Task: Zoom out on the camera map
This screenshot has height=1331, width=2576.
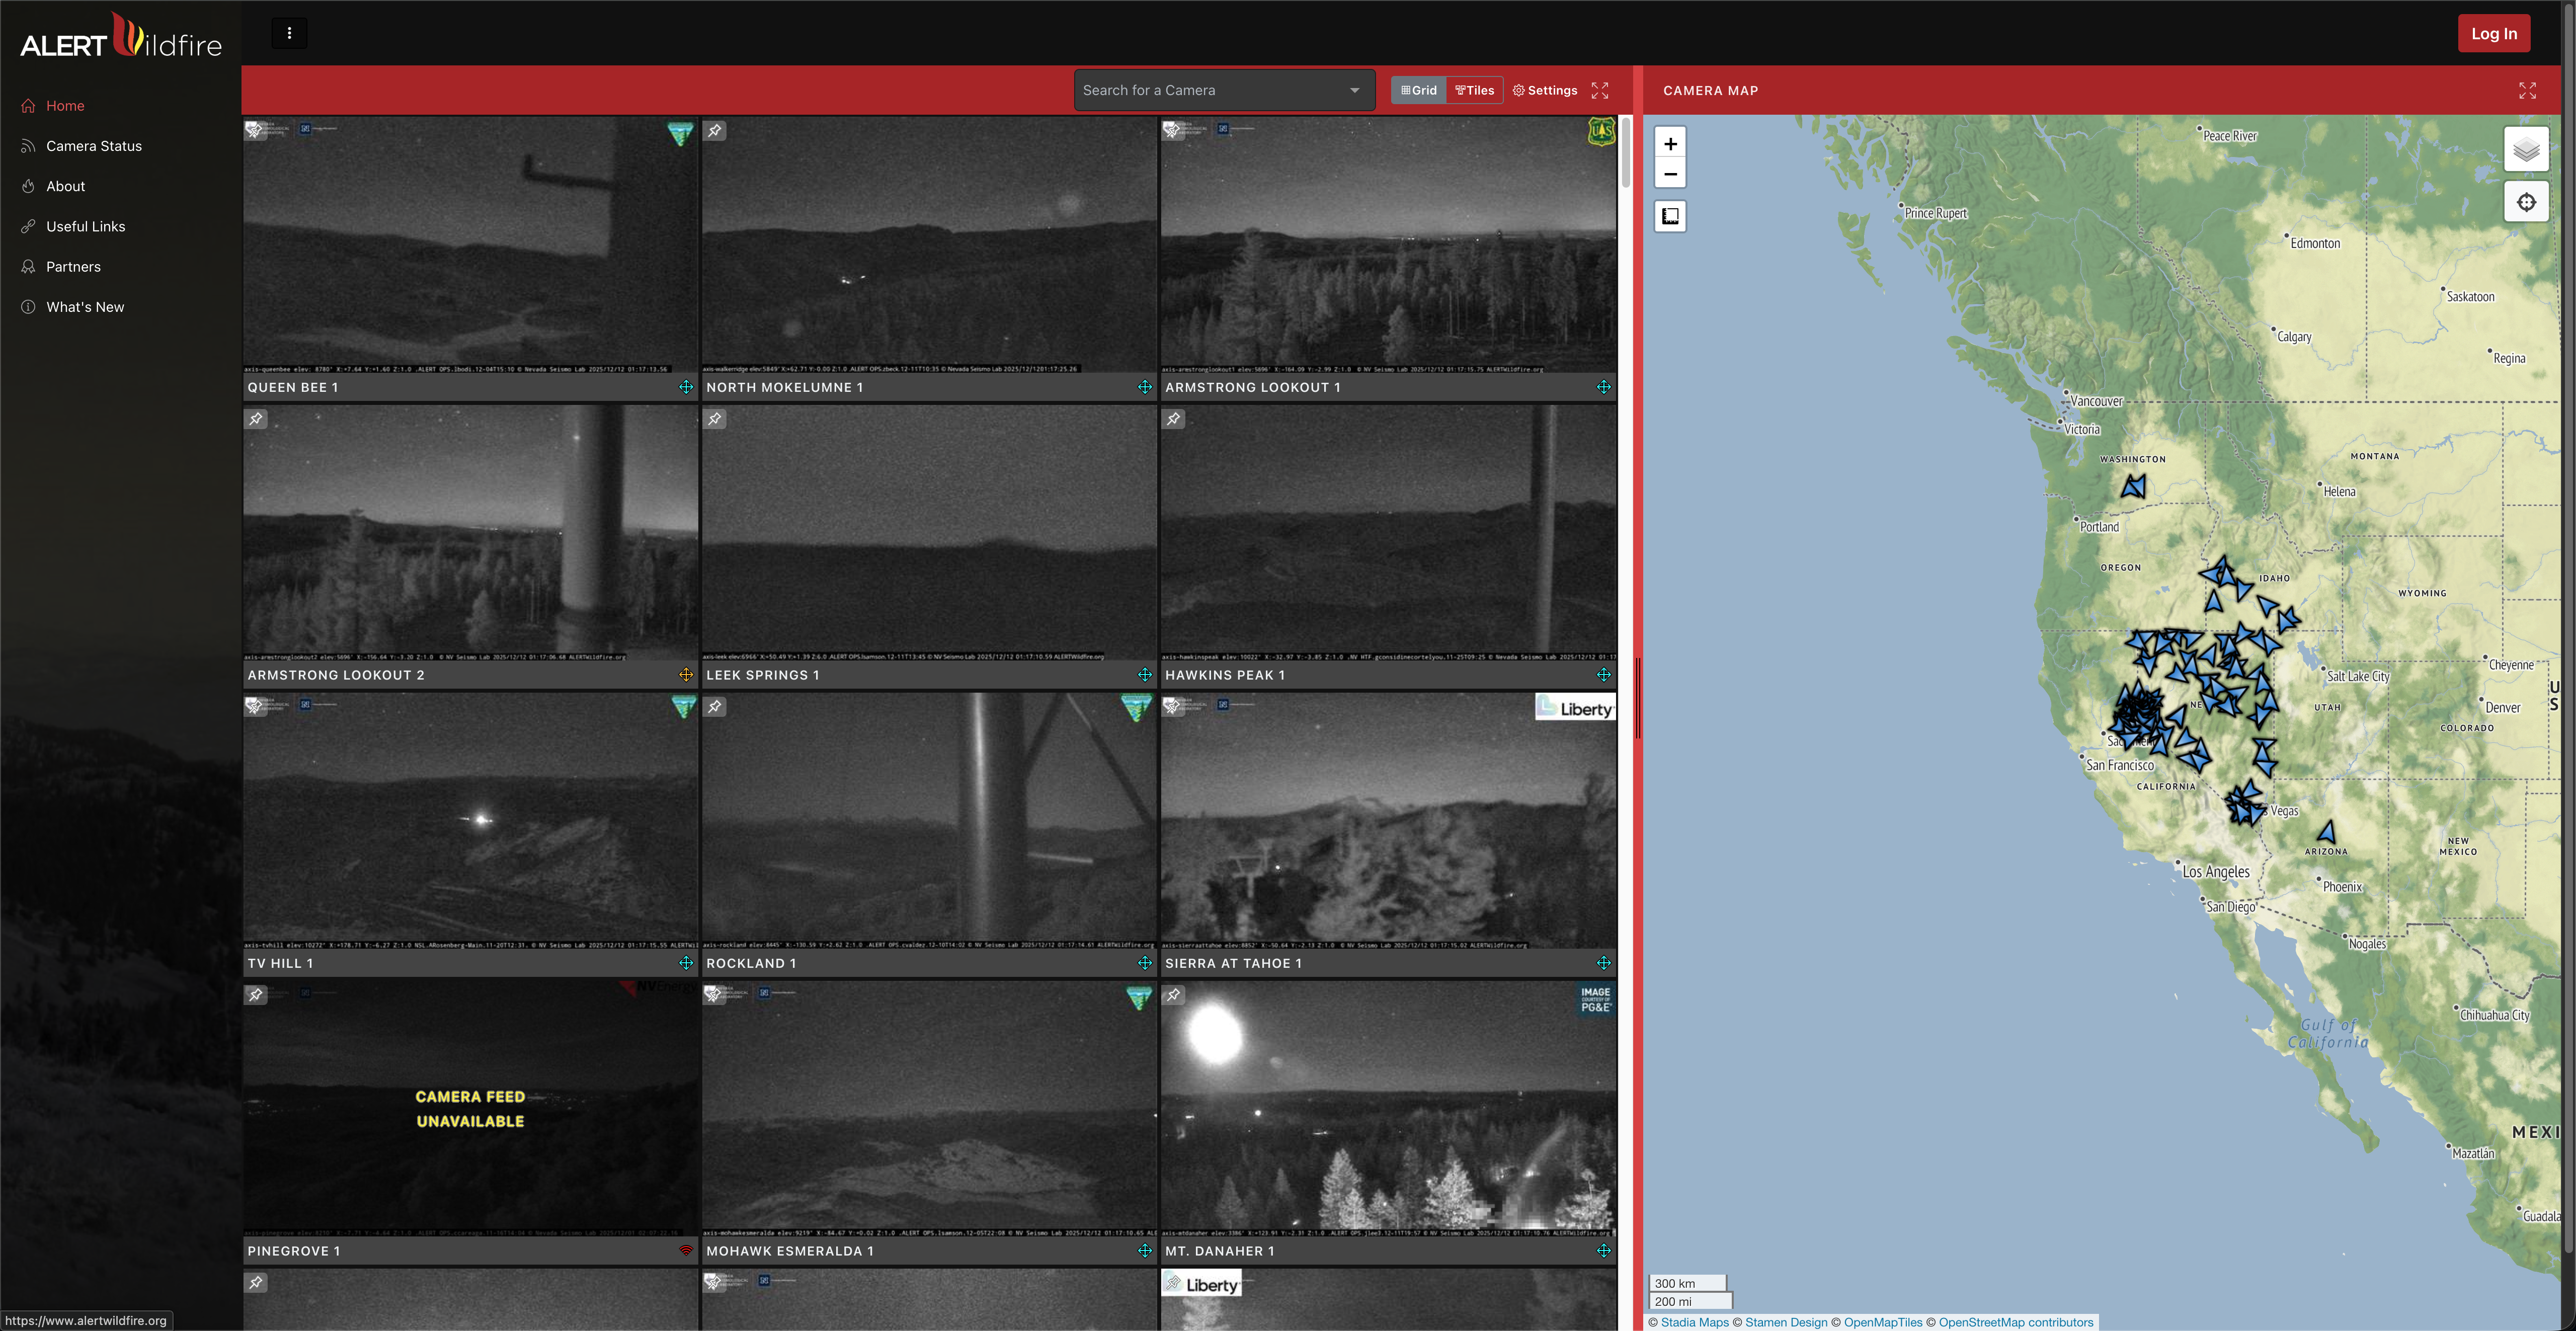Action: 1670,174
